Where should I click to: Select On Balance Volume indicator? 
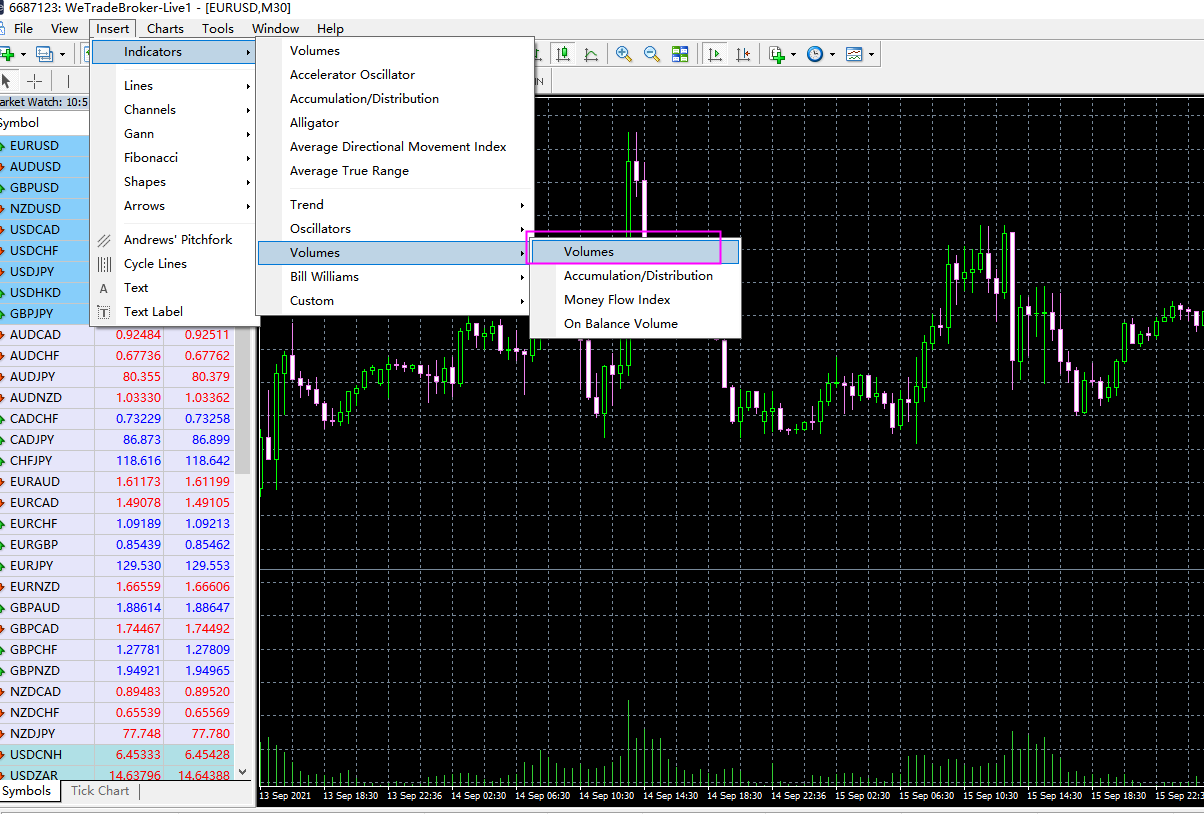620,324
